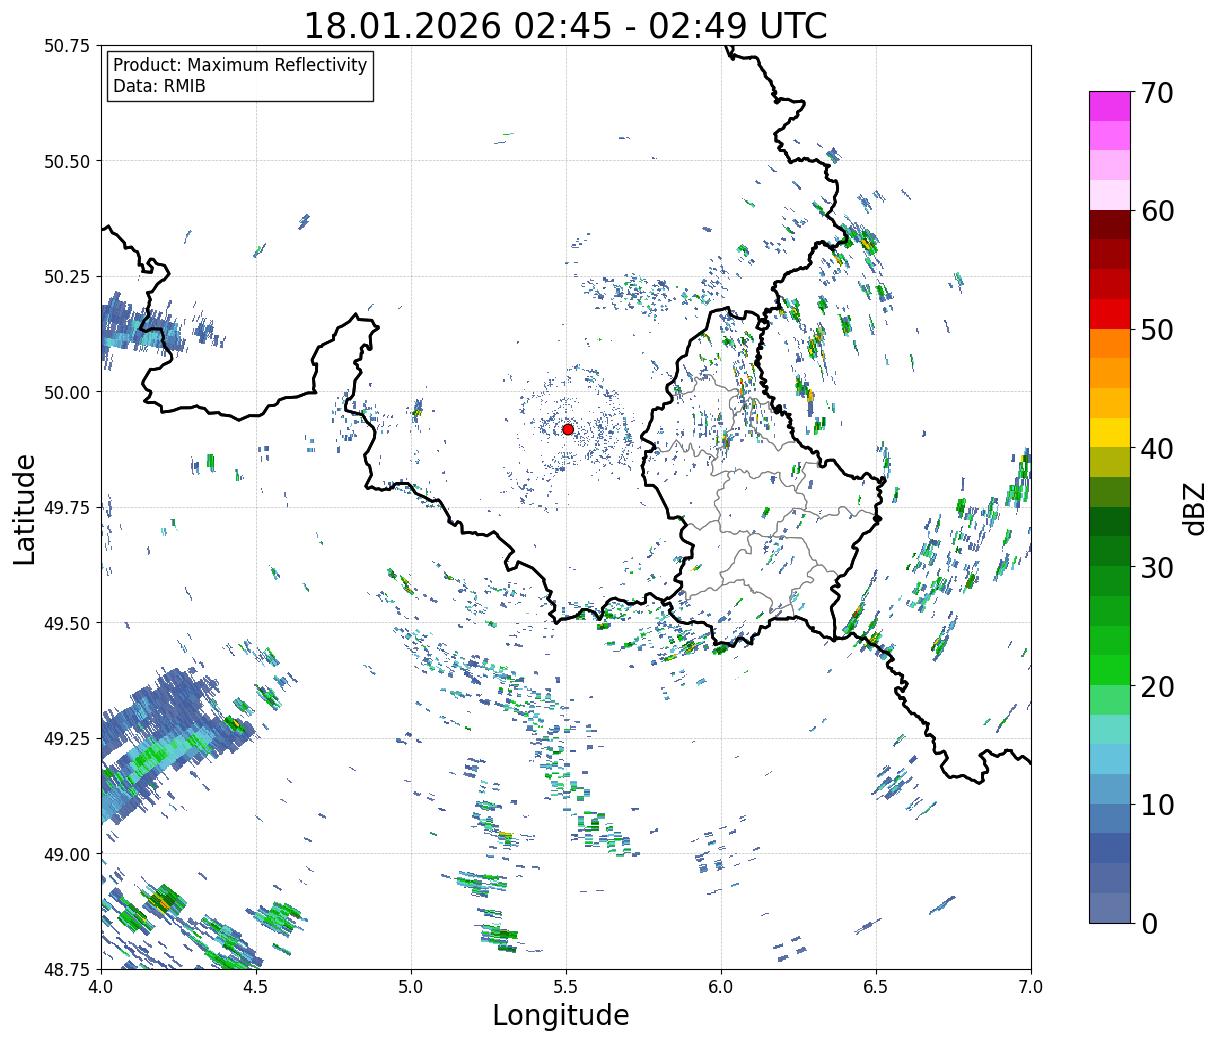Image resolution: width=1219 pixels, height=1040 pixels.
Task: Click the red radar location marker
Action: point(567,429)
